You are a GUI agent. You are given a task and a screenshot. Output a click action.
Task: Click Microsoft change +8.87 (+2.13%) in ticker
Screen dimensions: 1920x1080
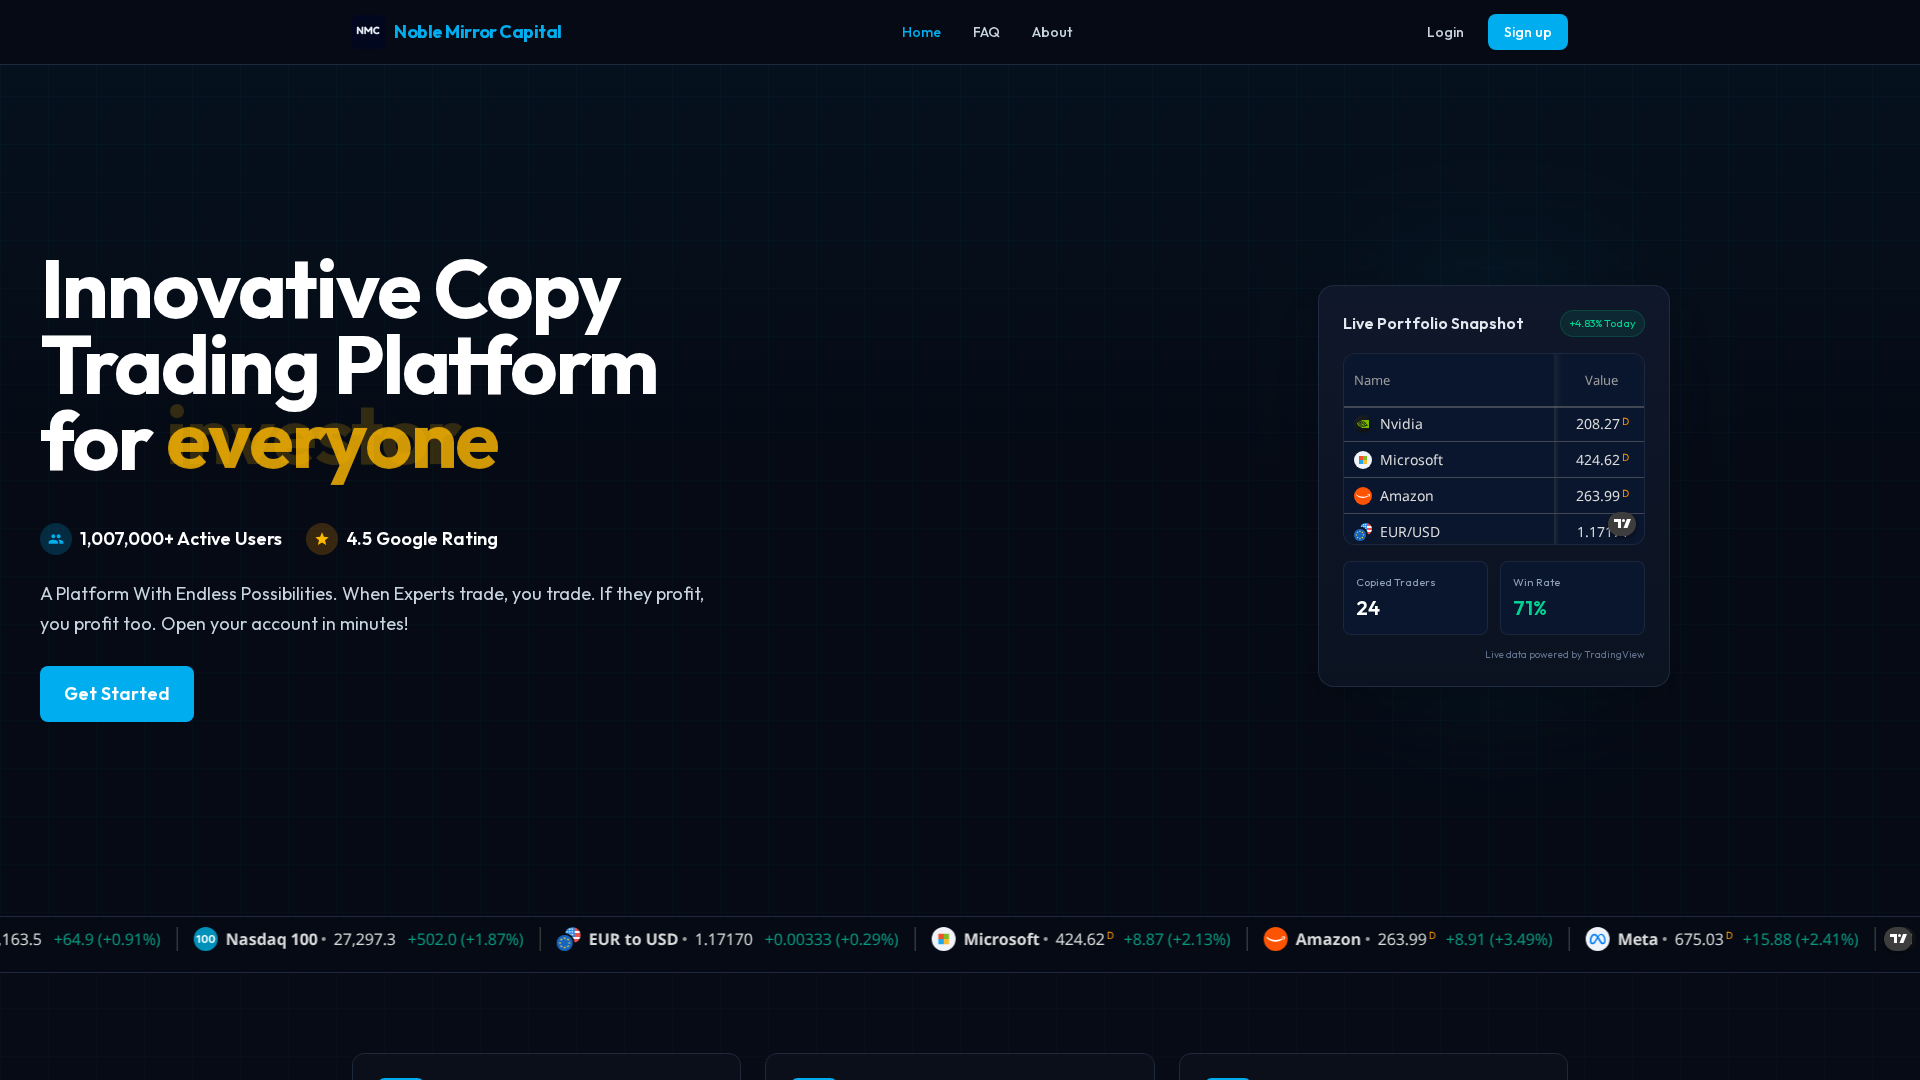click(x=1177, y=939)
